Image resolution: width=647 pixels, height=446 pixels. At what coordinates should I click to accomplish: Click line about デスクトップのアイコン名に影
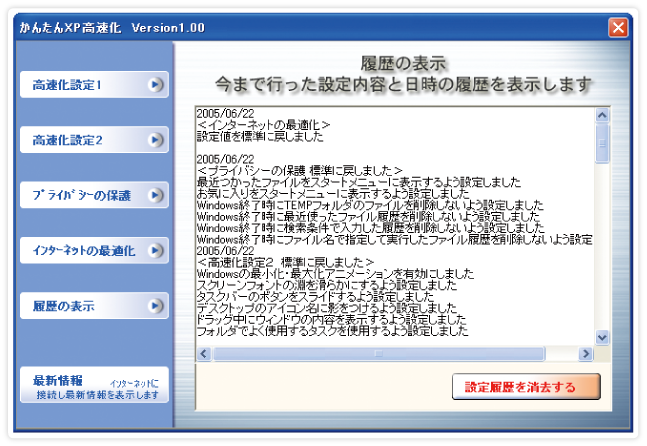(x=327, y=308)
